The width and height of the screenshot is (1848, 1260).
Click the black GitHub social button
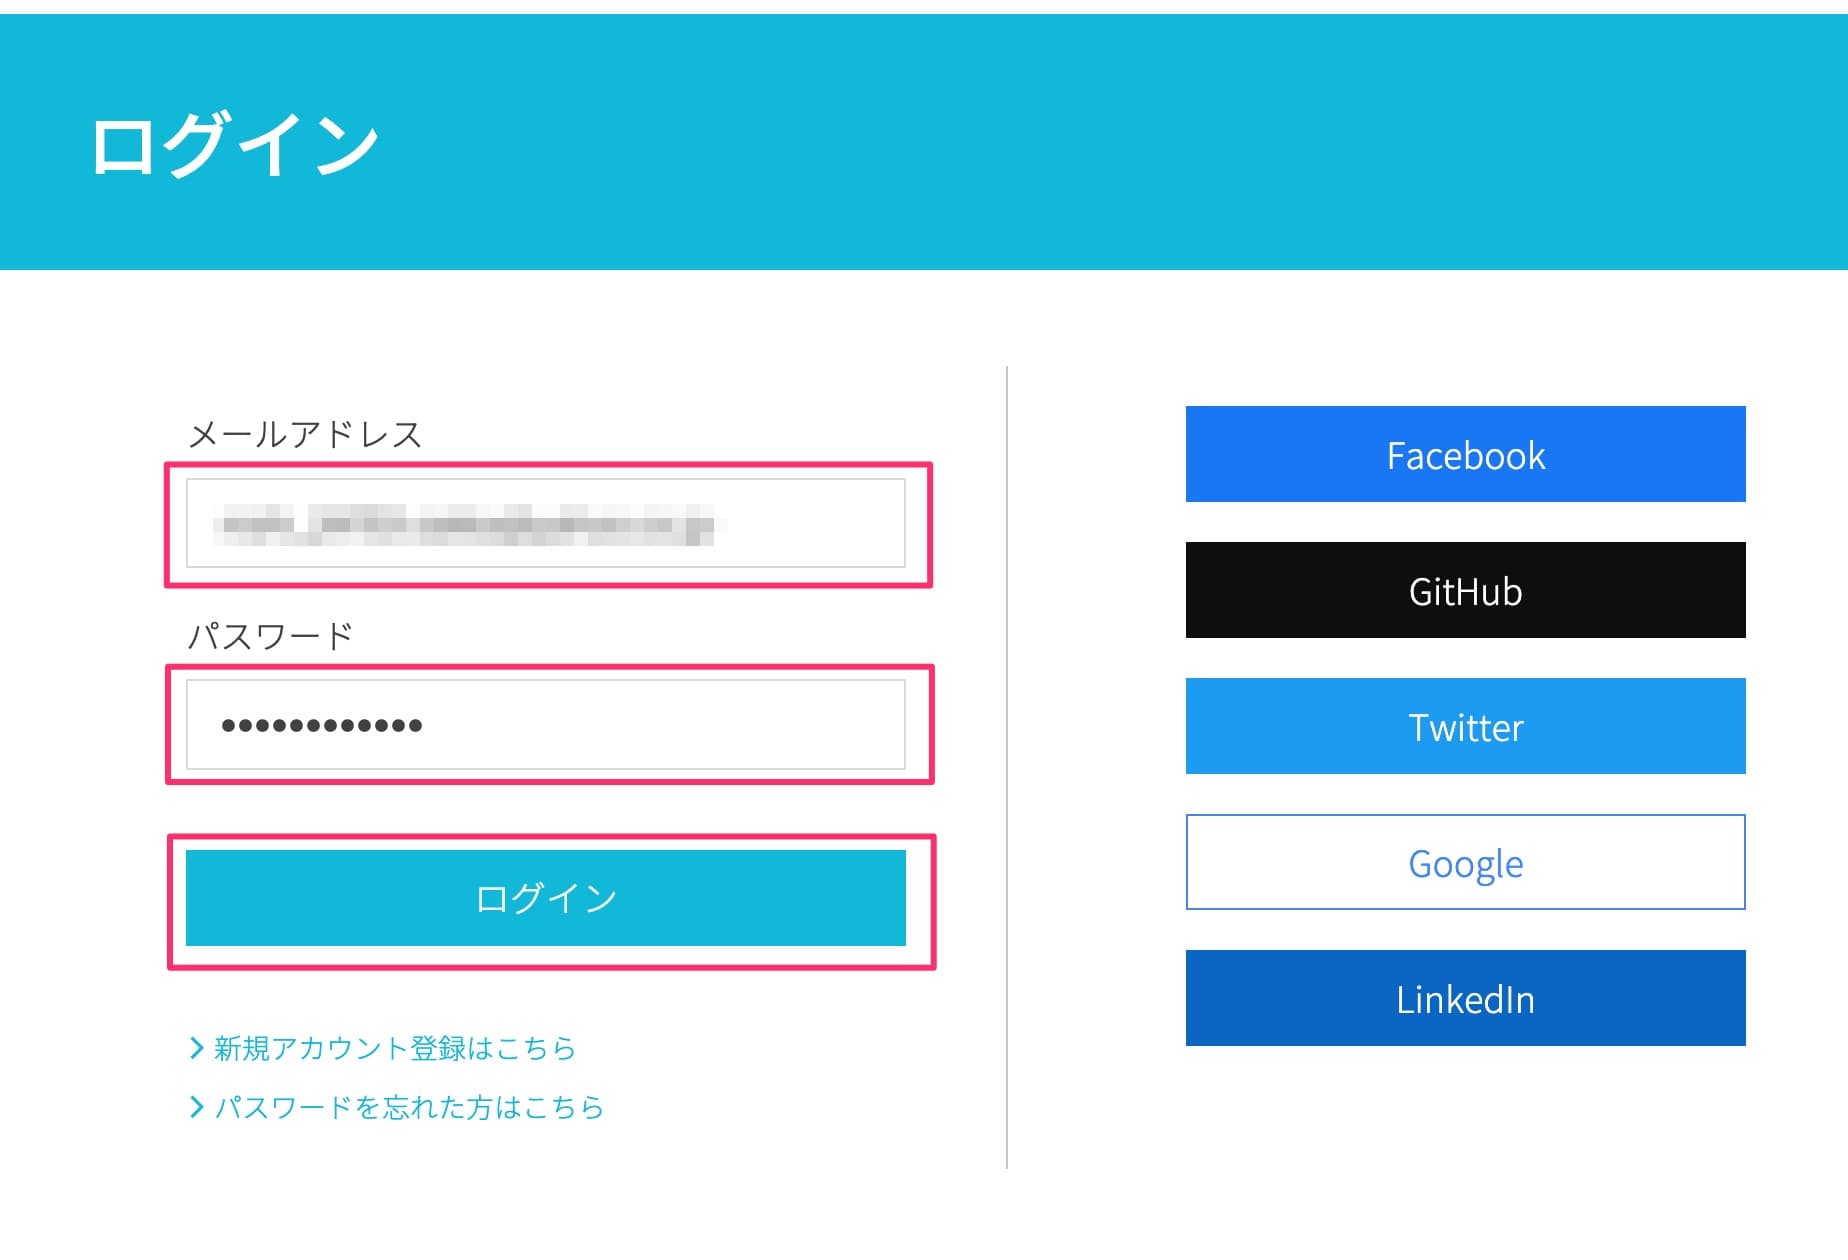(x=1464, y=591)
